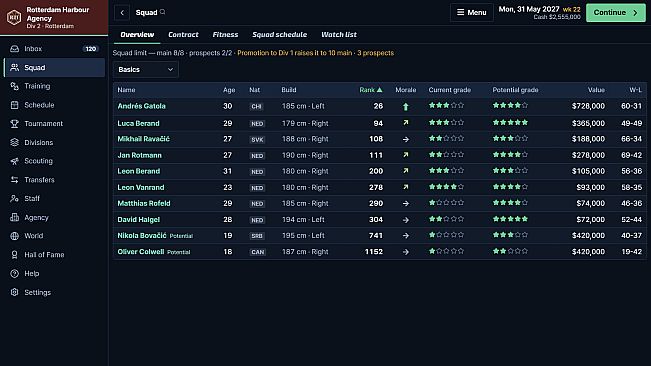This screenshot has width=651, height=366.
Task: Click the search icon beside Squad title
Action: point(163,12)
